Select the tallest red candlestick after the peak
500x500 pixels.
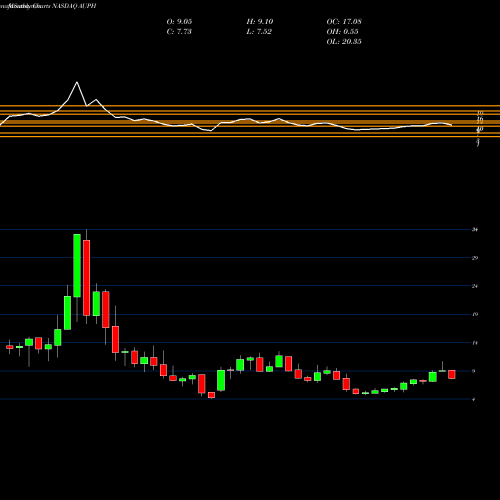86,278
